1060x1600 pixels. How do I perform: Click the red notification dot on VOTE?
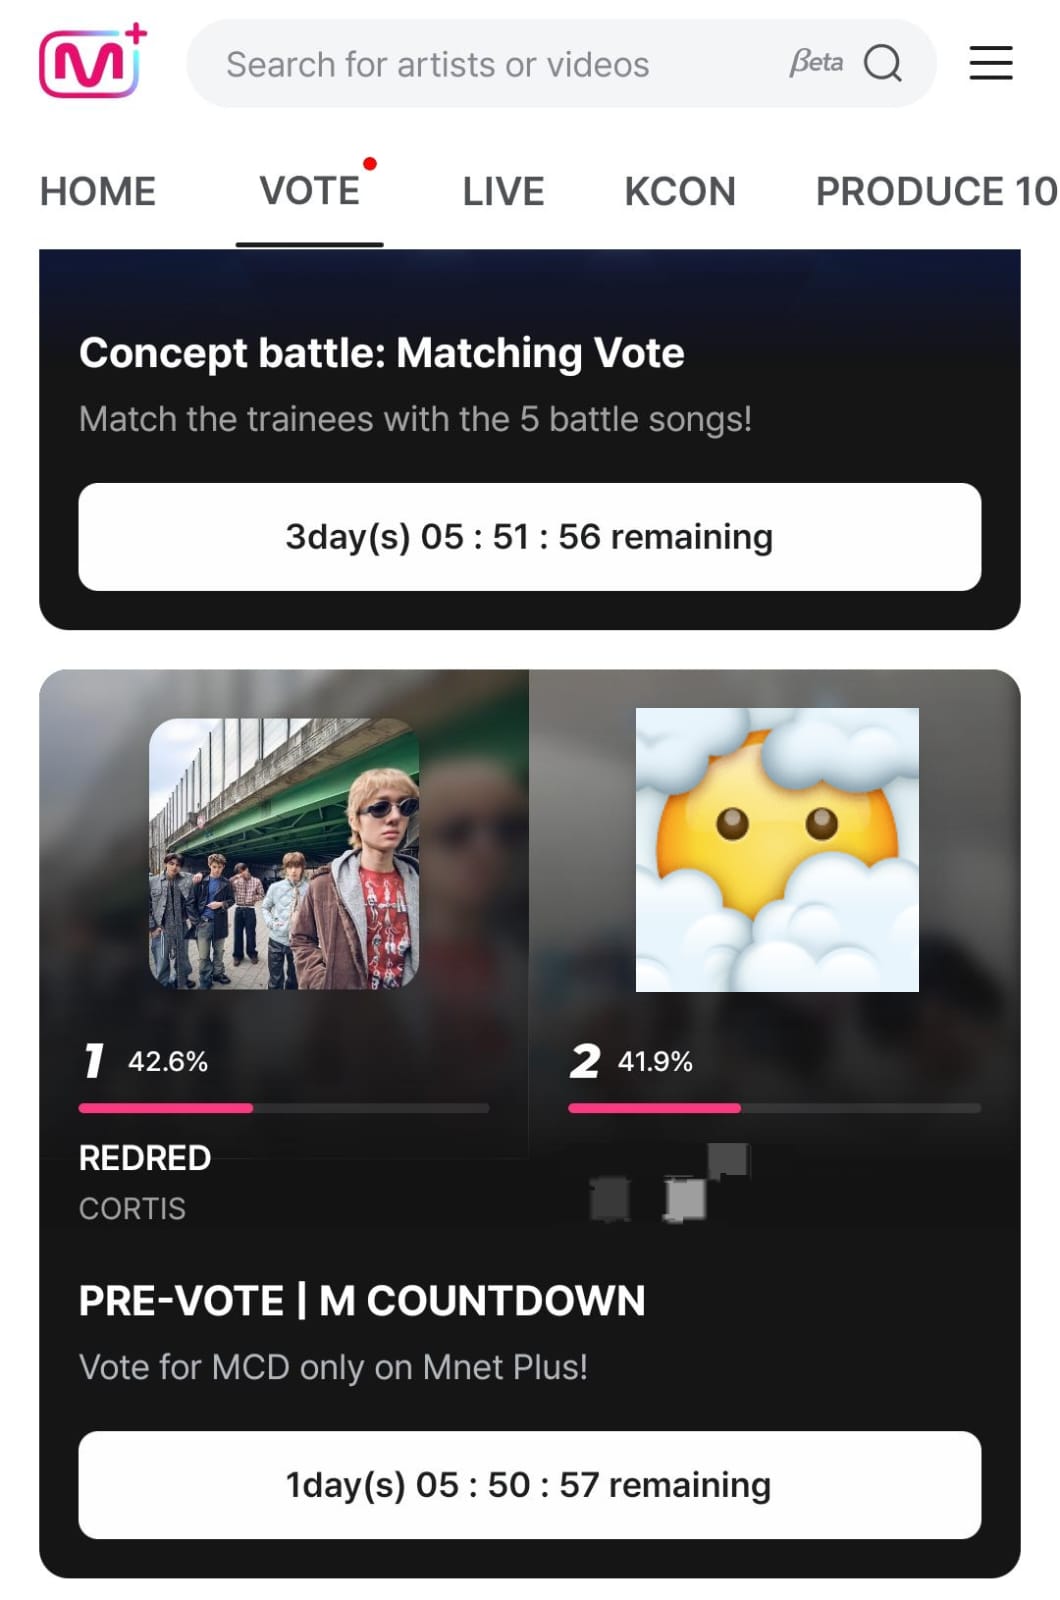pos(370,164)
